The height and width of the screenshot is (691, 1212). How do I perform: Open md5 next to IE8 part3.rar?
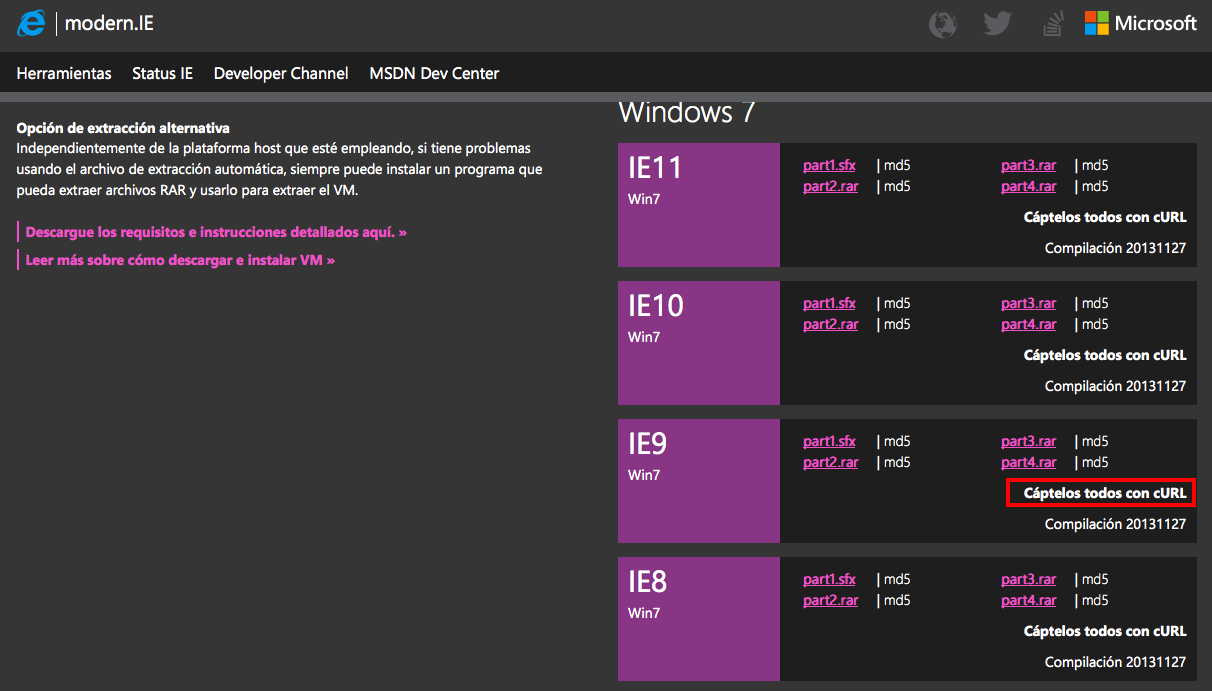coord(1095,579)
